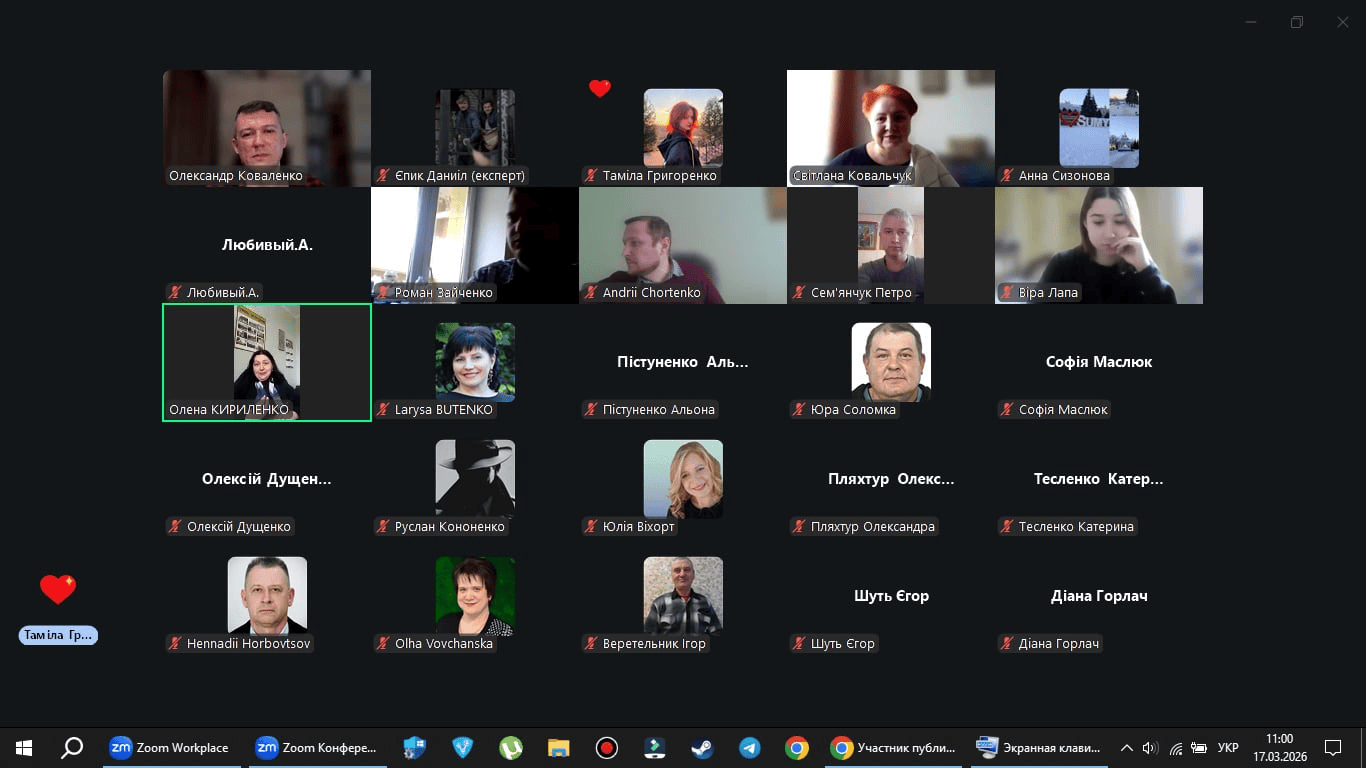Click the red screen recorder taskbar icon
The width and height of the screenshot is (1366, 768).
(x=606, y=748)
